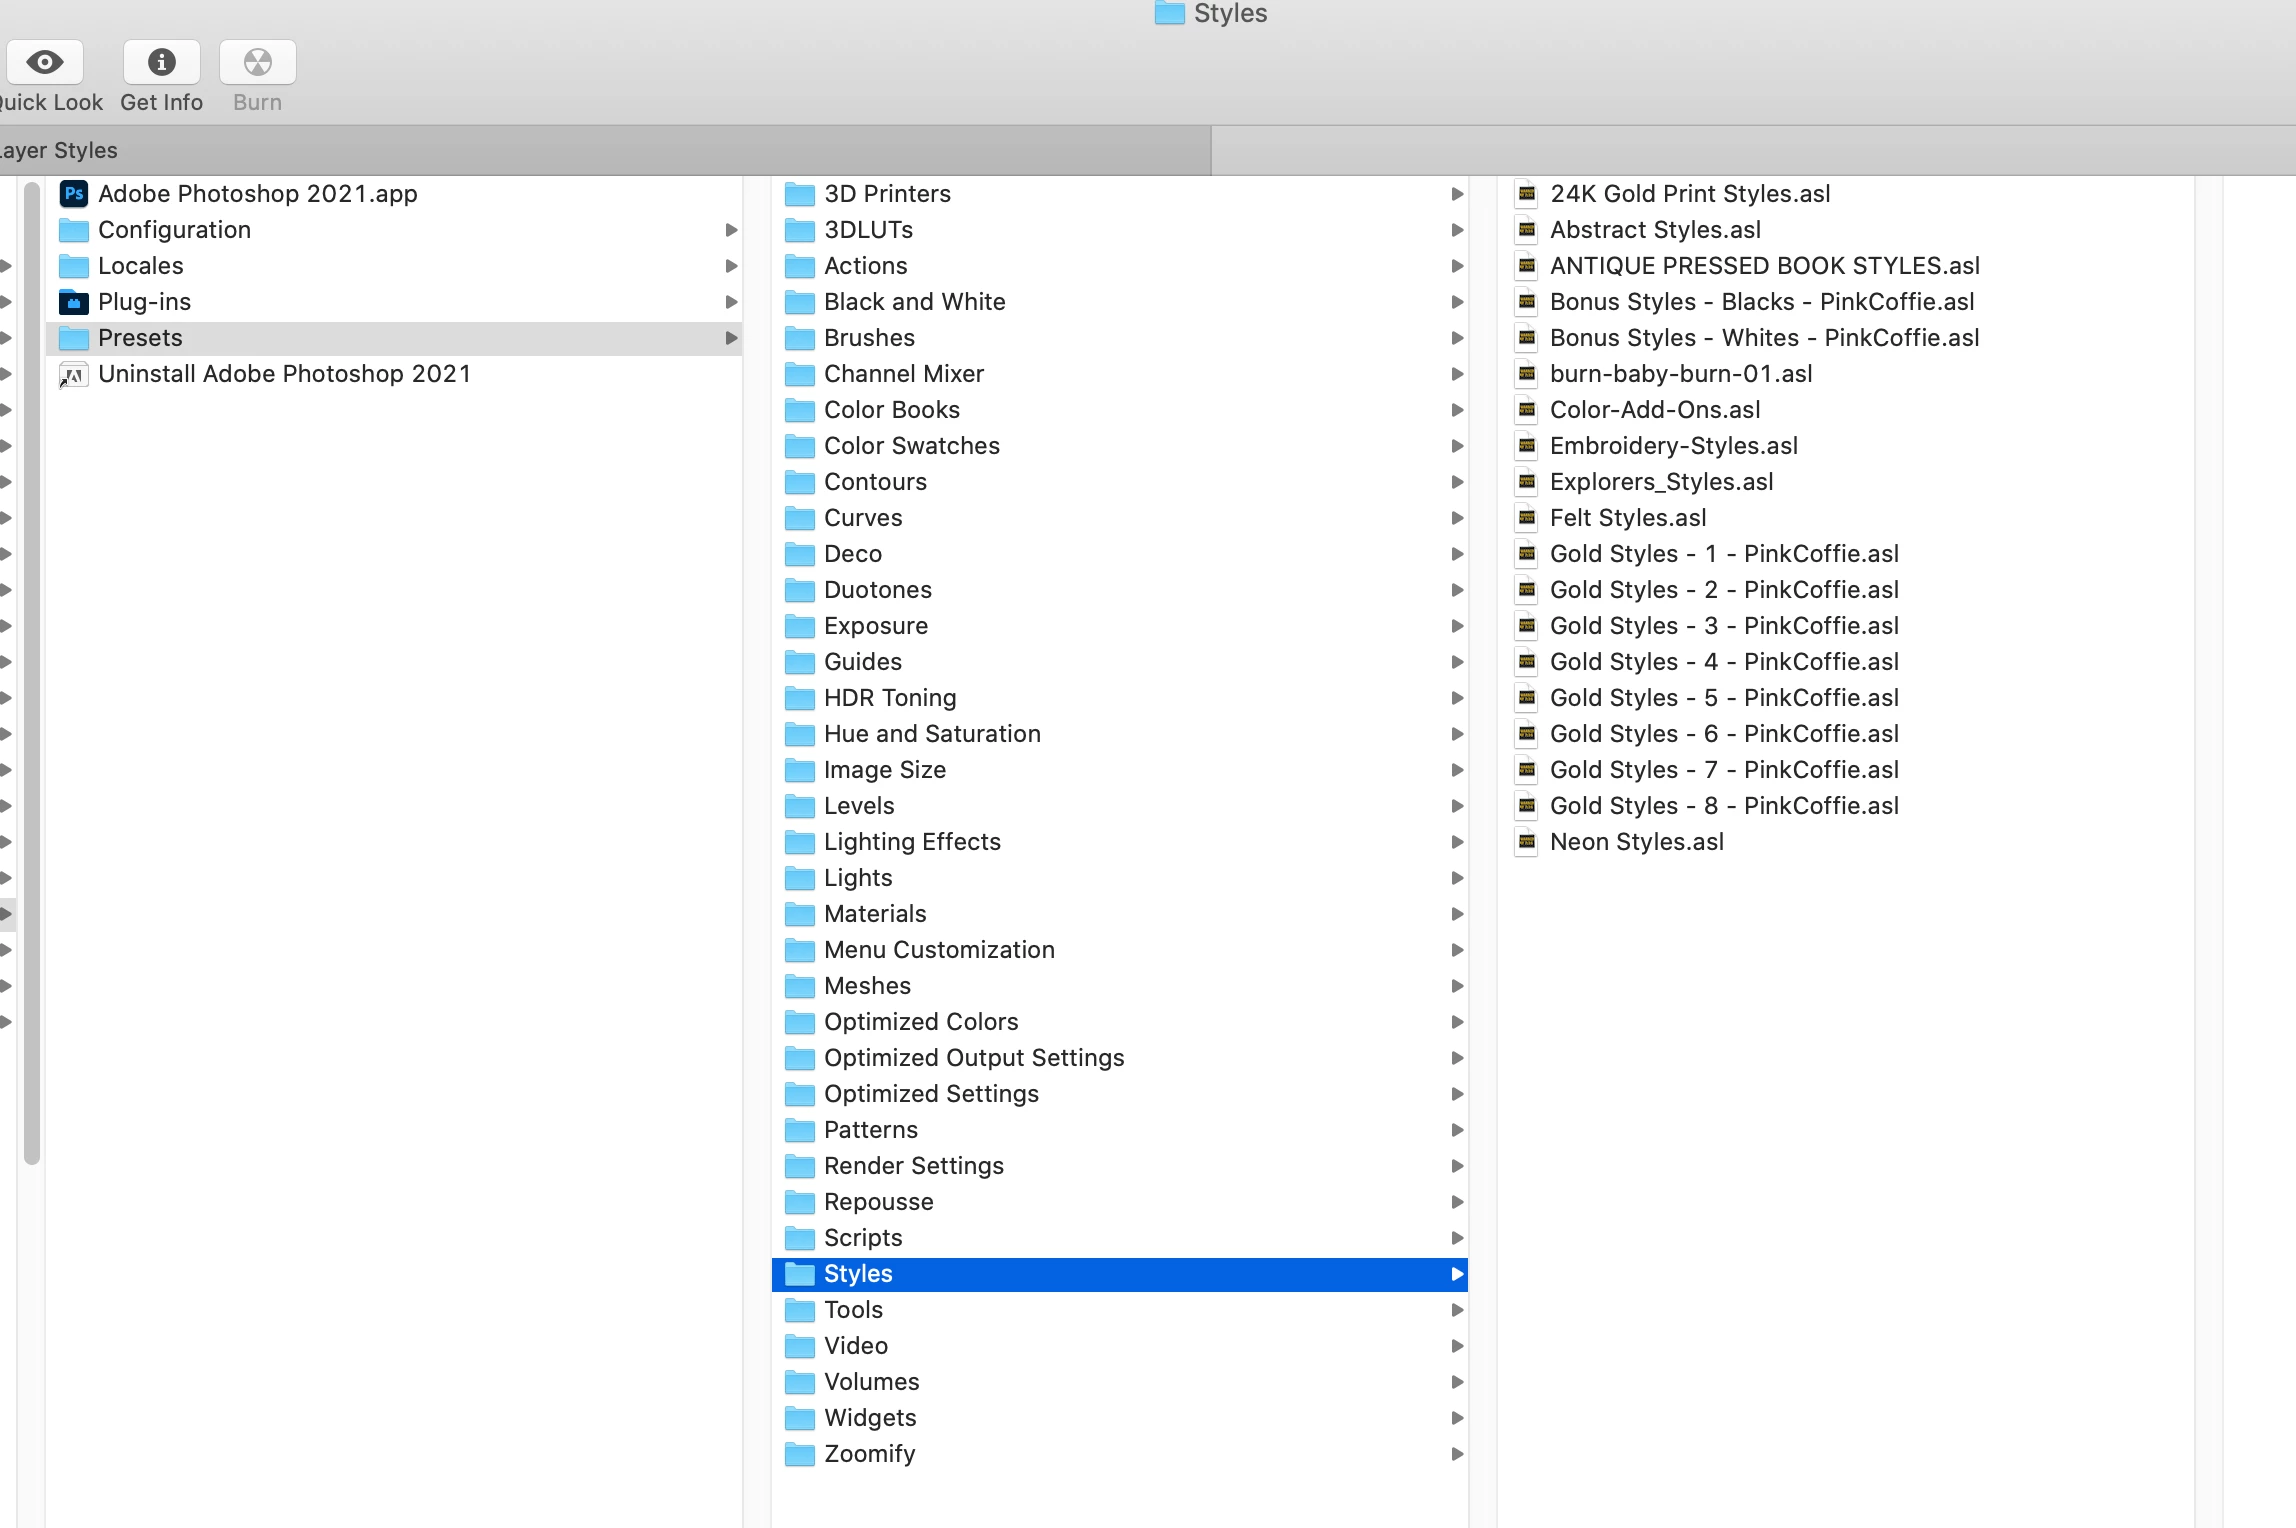Click the Plug-ins folder icon
The width and height of the screenshot is (2296, 1528).
point(74,302)
